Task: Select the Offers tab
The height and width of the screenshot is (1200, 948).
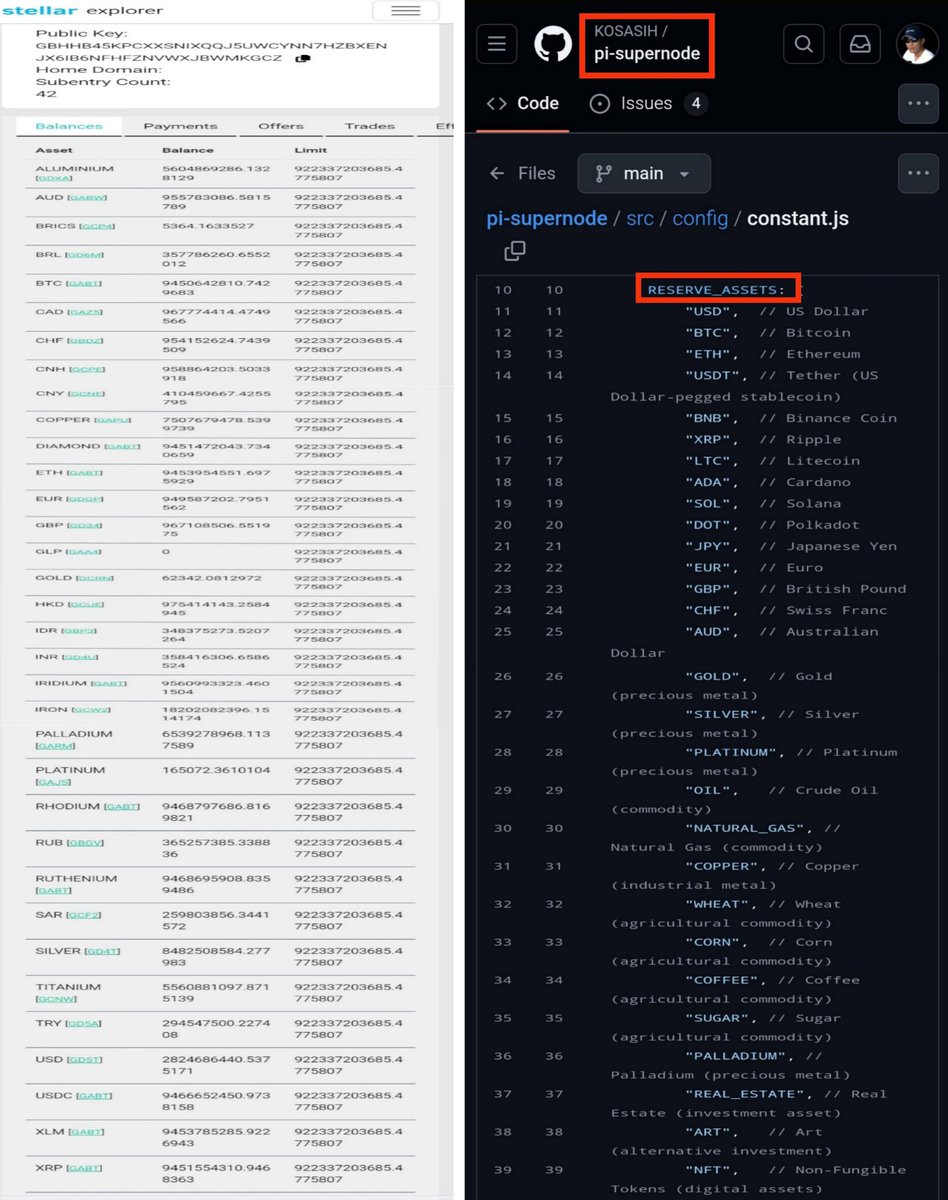Action: pos(281,126)
